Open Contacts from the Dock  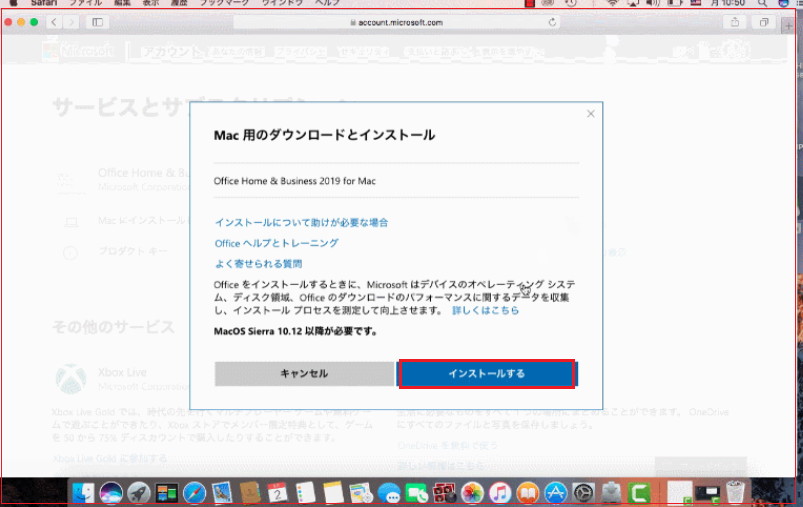click(250, 493)
